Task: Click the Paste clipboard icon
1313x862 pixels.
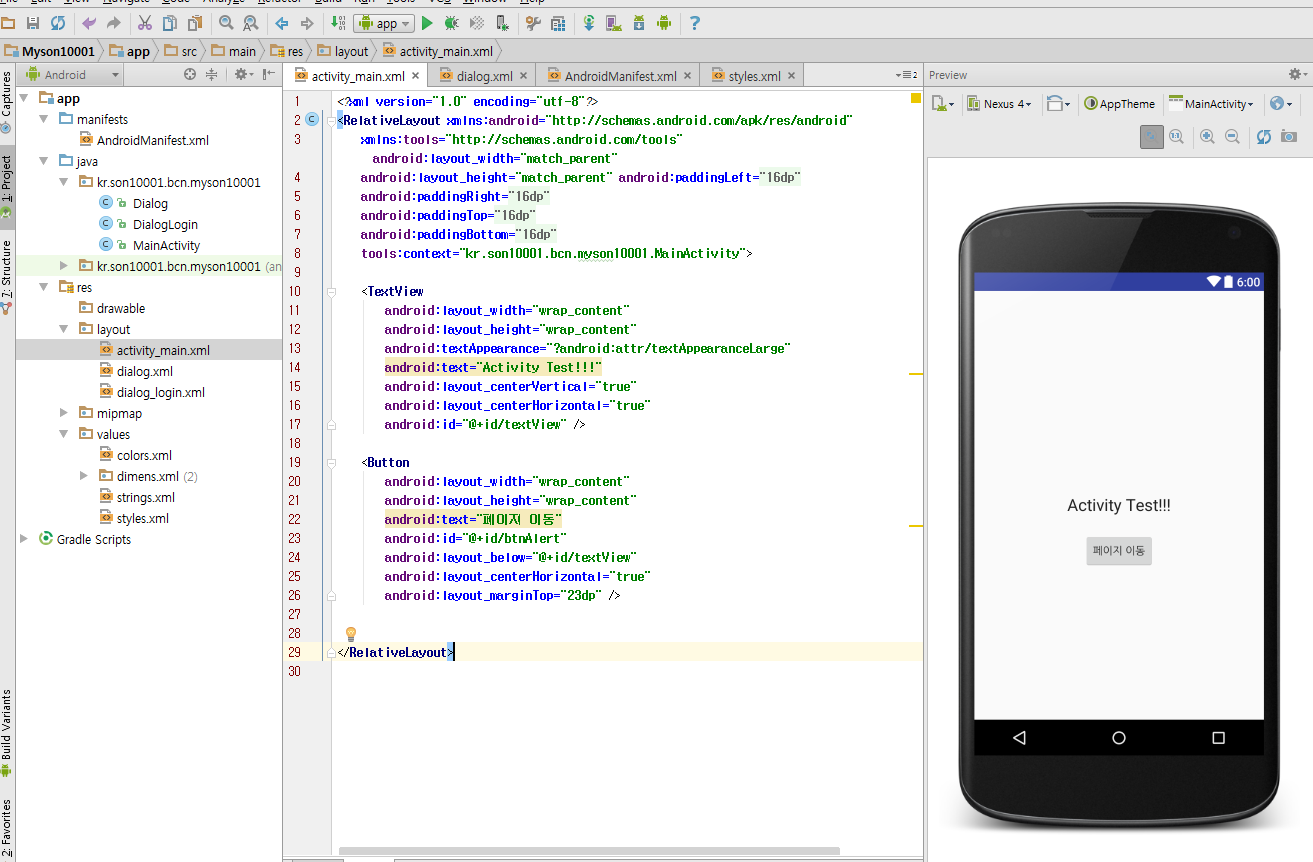Action: click(194, 23)
